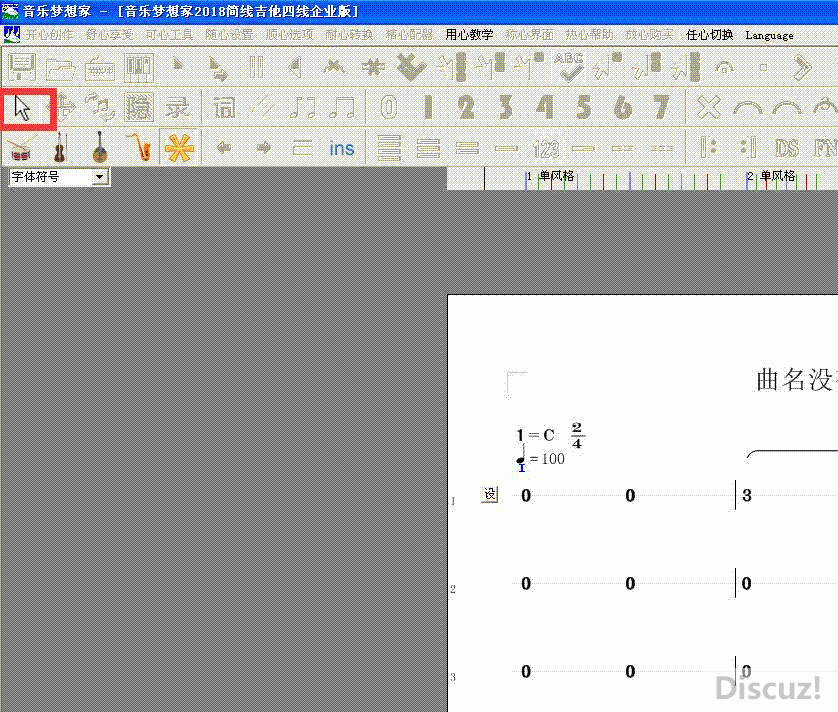Open the piano keyboard panel

(139, 68)
